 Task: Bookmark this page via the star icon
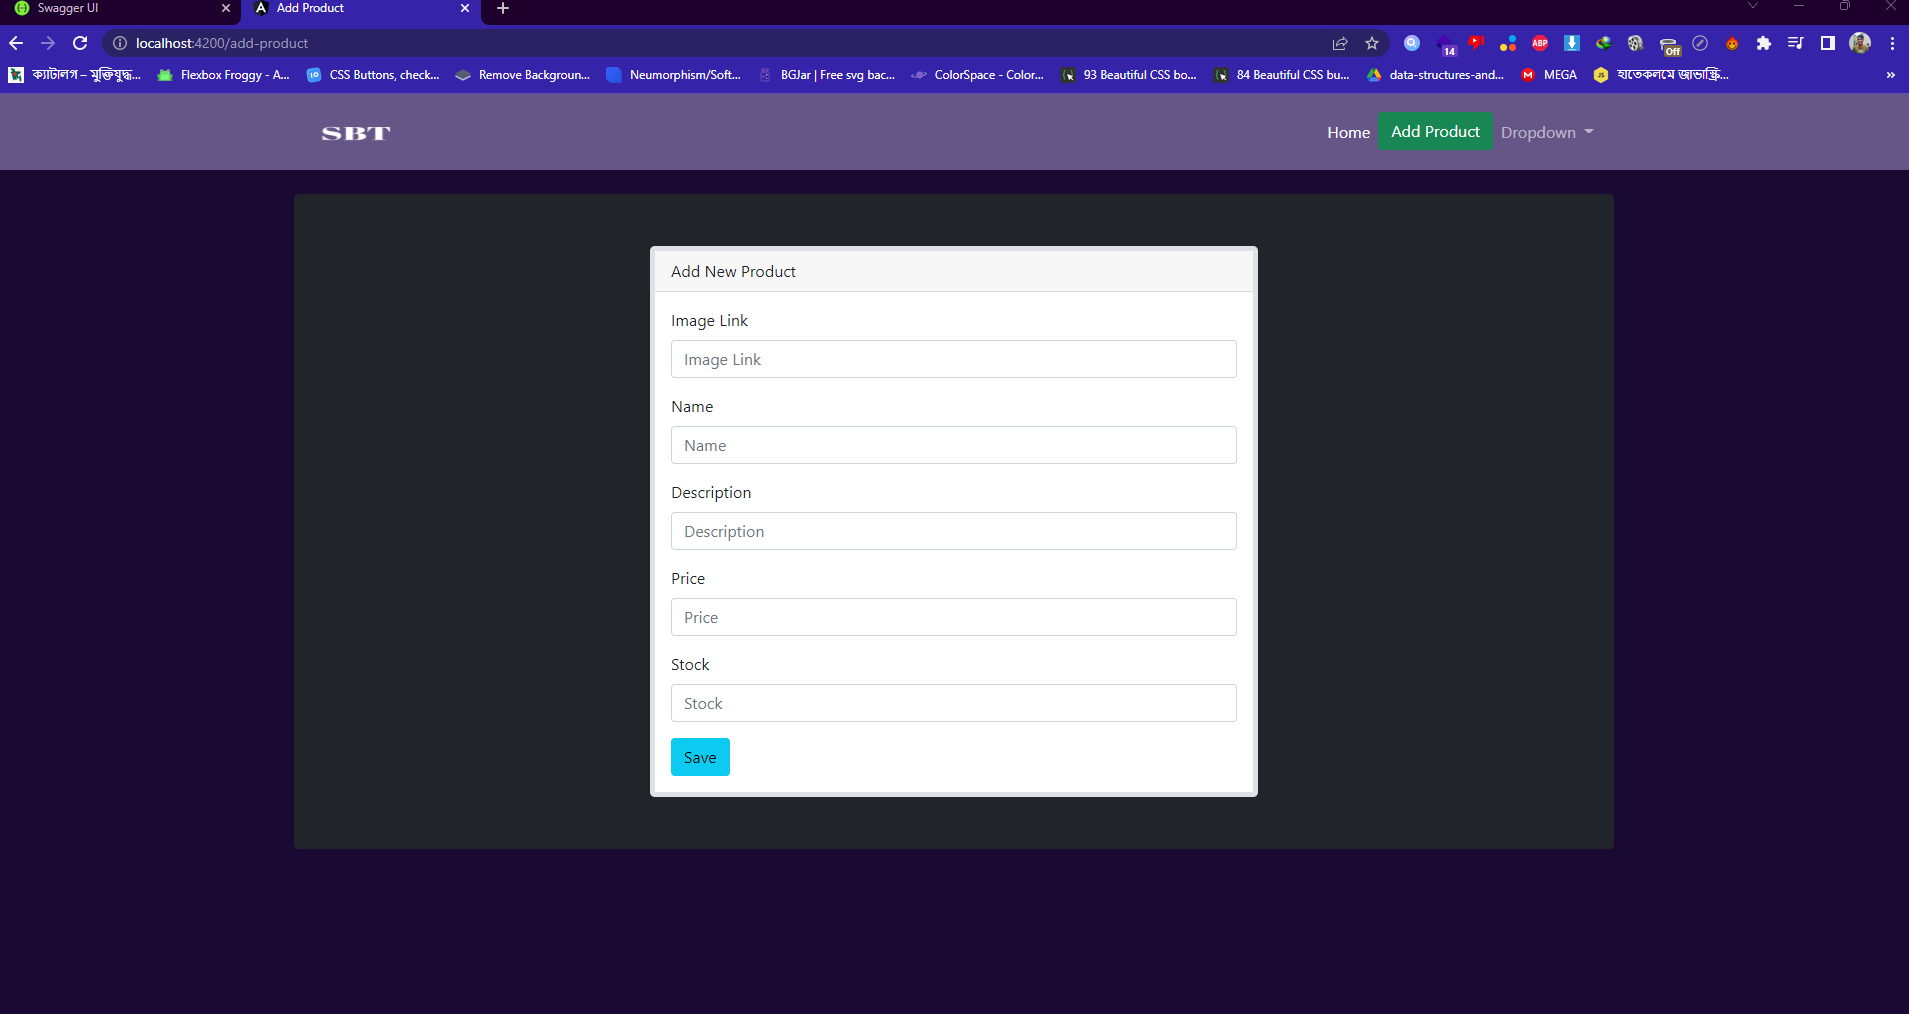click(1372, 43)
